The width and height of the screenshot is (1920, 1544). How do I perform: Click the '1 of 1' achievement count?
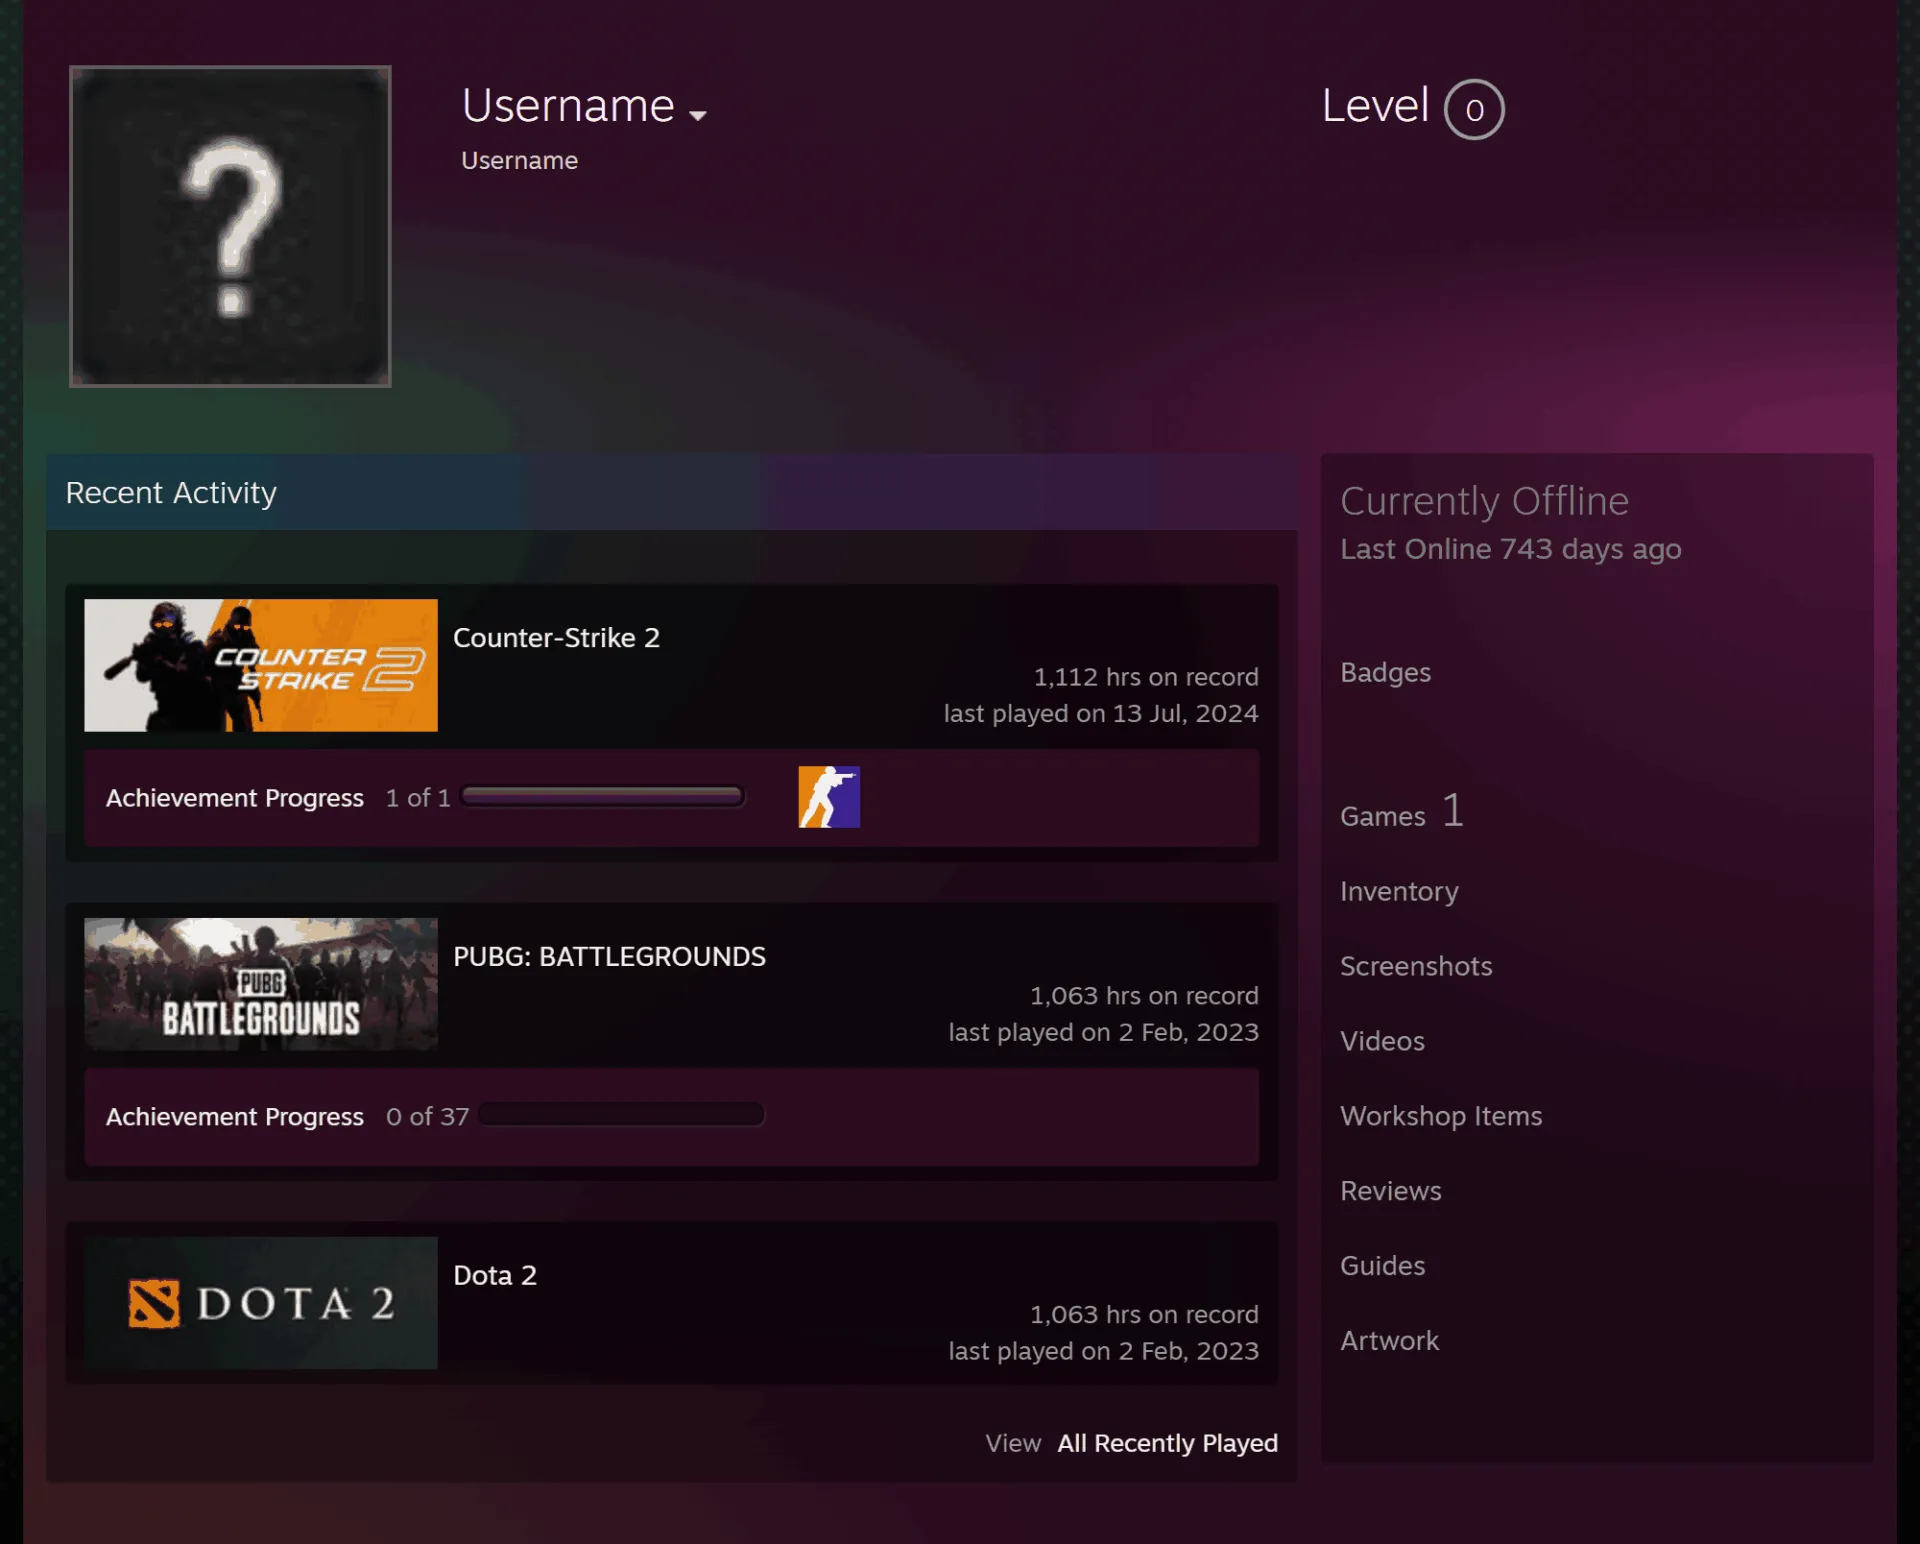click(418, 798)
